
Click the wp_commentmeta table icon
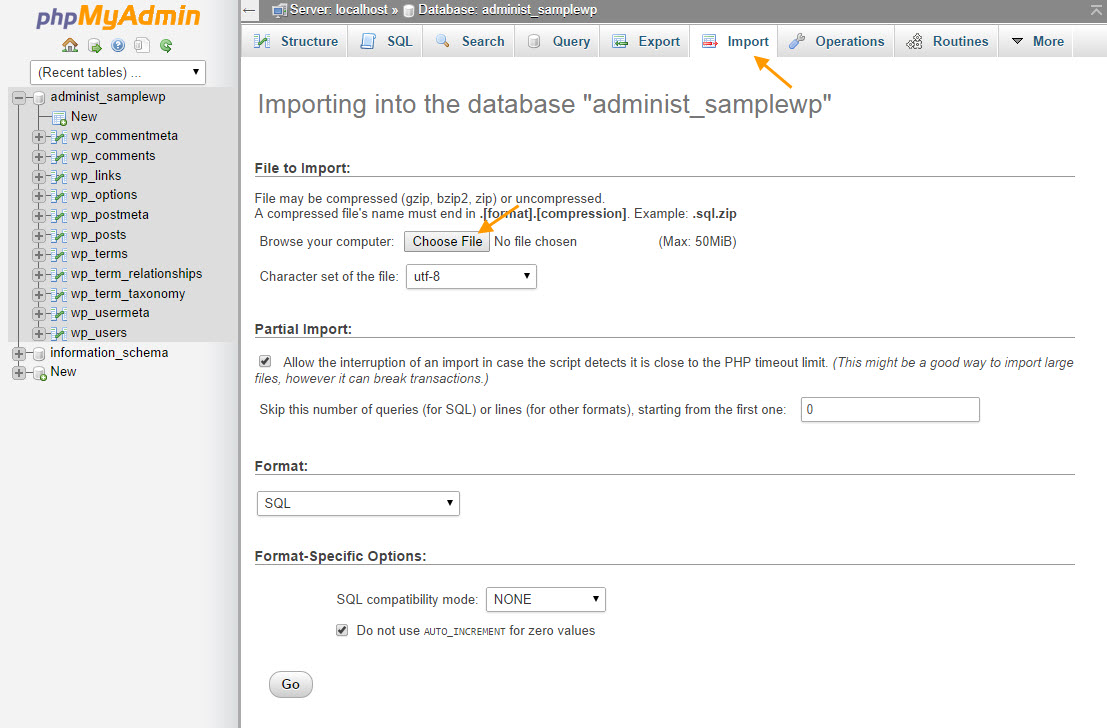point(59,136)
